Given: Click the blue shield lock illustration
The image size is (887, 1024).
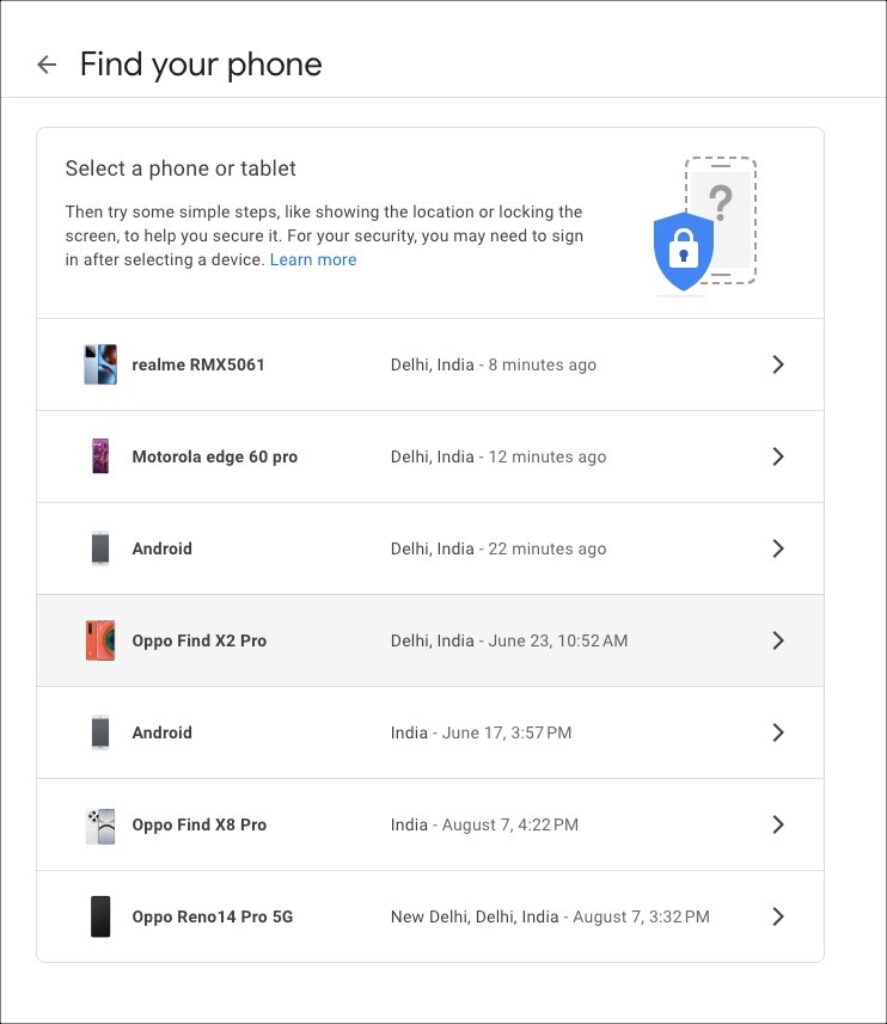Looking at the screenshot, I should pyautogui.click(x=683, y=251).
